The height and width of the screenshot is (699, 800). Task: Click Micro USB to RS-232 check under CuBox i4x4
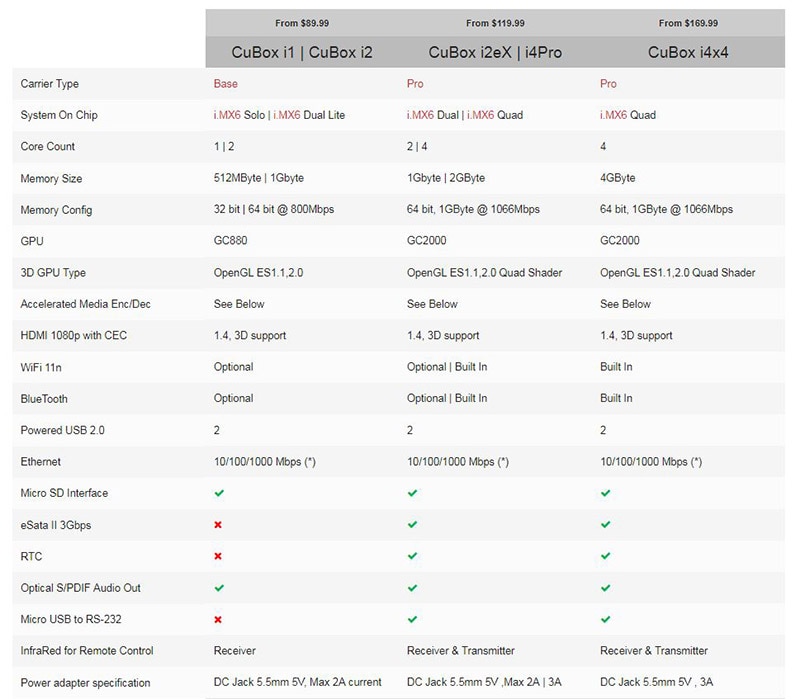(605, 620)
